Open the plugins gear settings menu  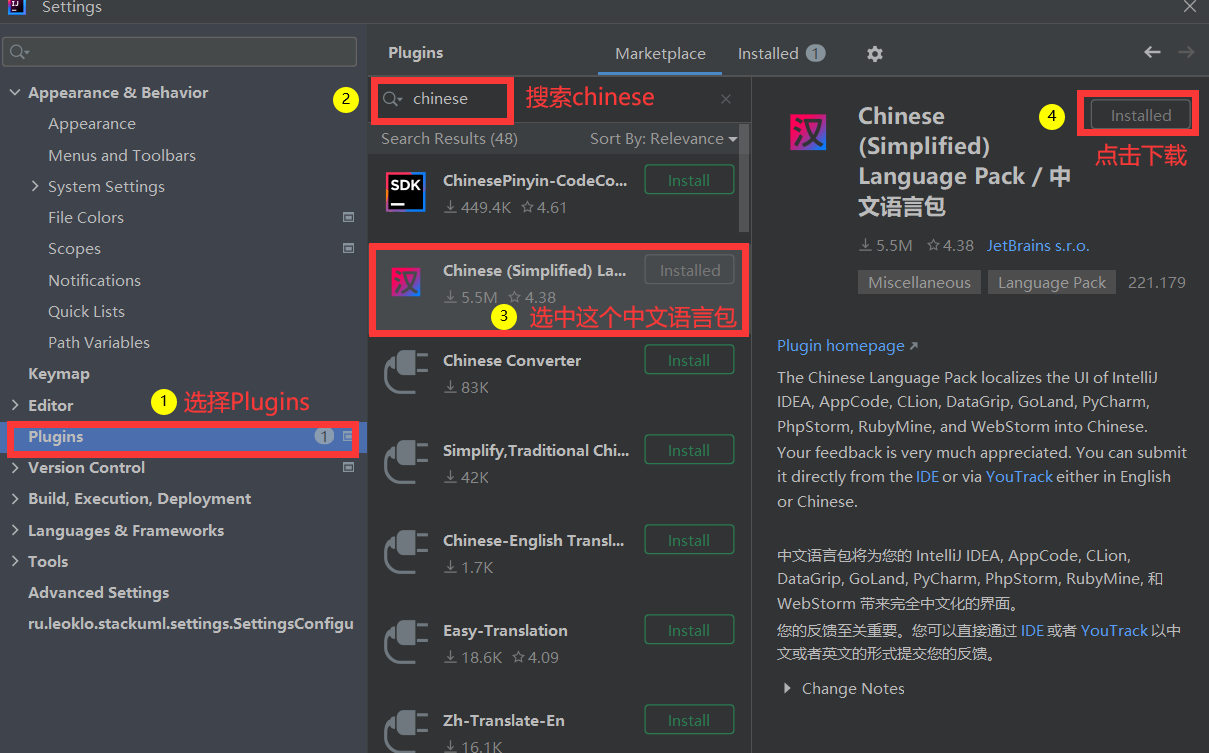coord(875,54)
